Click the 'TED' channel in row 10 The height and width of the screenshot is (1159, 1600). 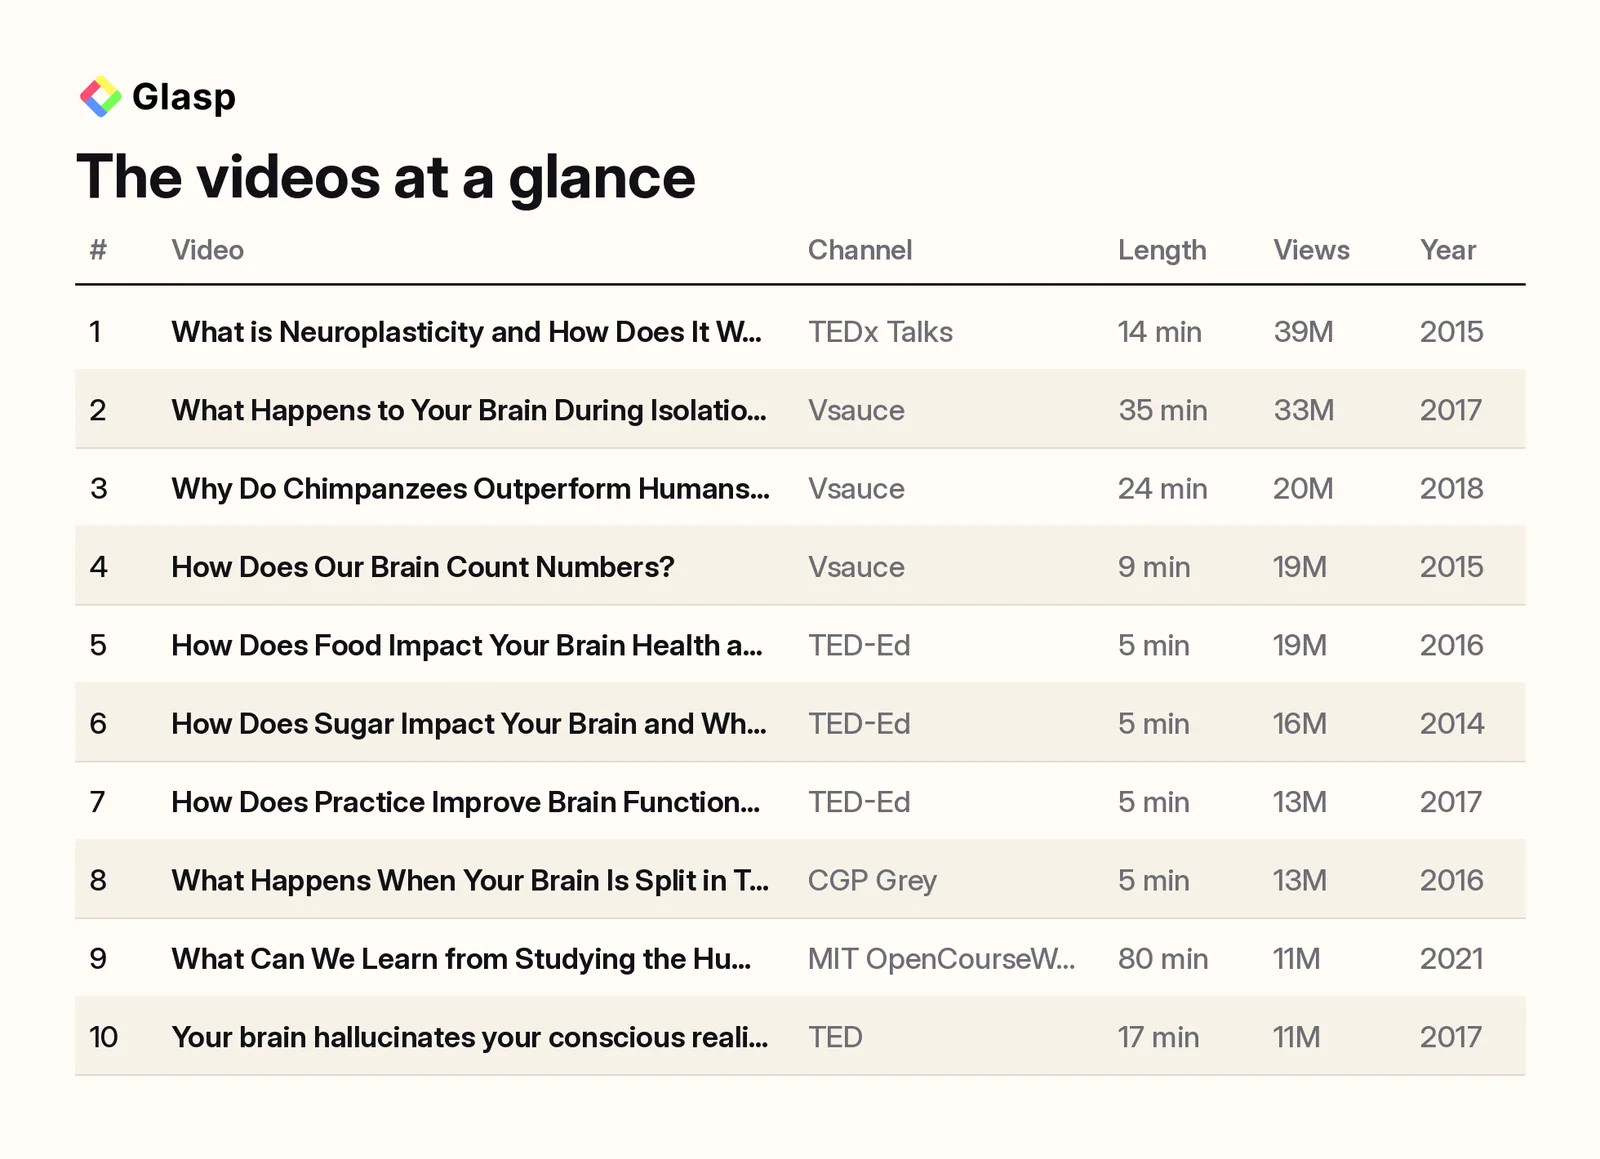pyautogui.click(x=835, y=1037)
